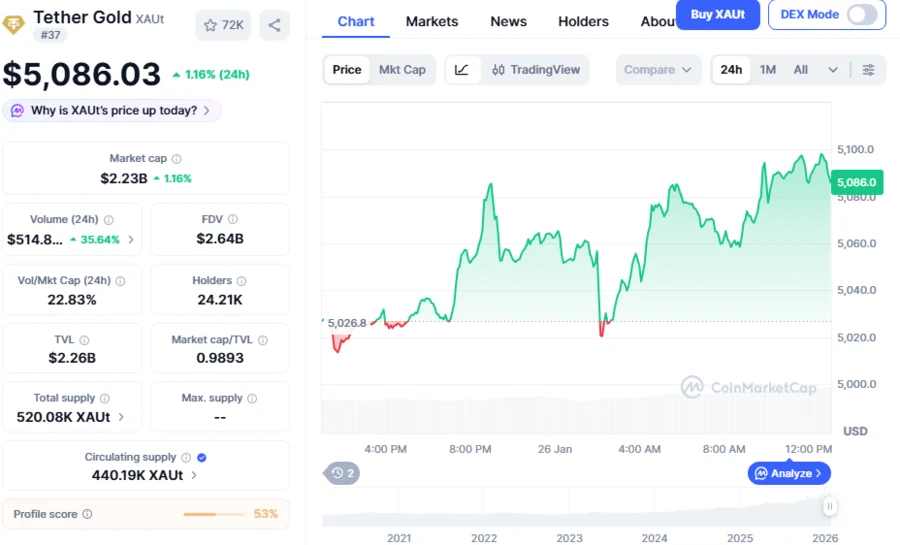Screen dimensions: 900x545
Task: Switch to TradingView chart mode
Action: (x=535, y=70)
